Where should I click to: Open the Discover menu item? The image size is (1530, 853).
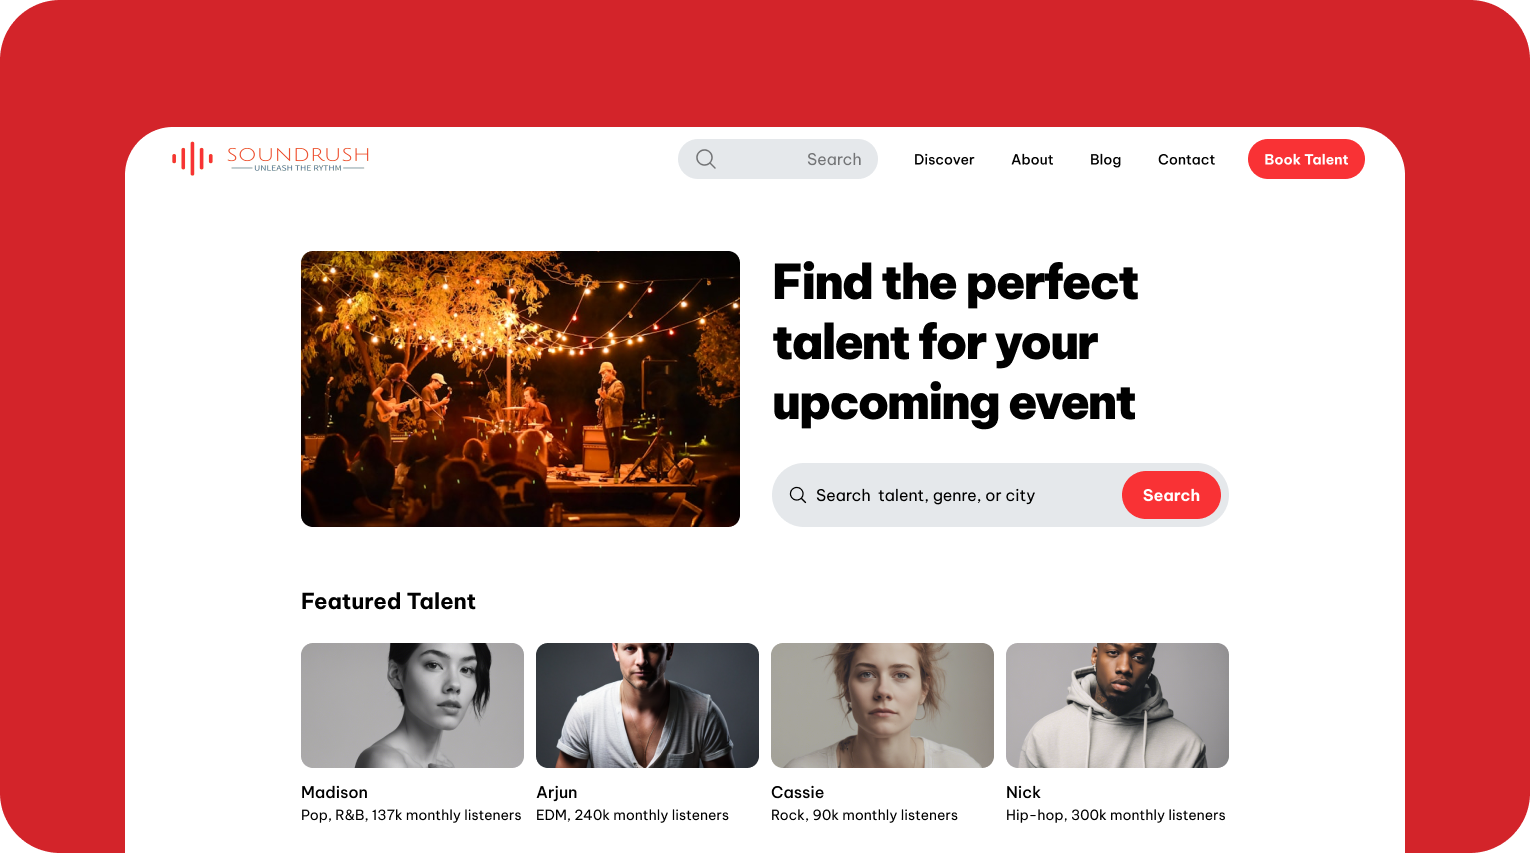944,159
